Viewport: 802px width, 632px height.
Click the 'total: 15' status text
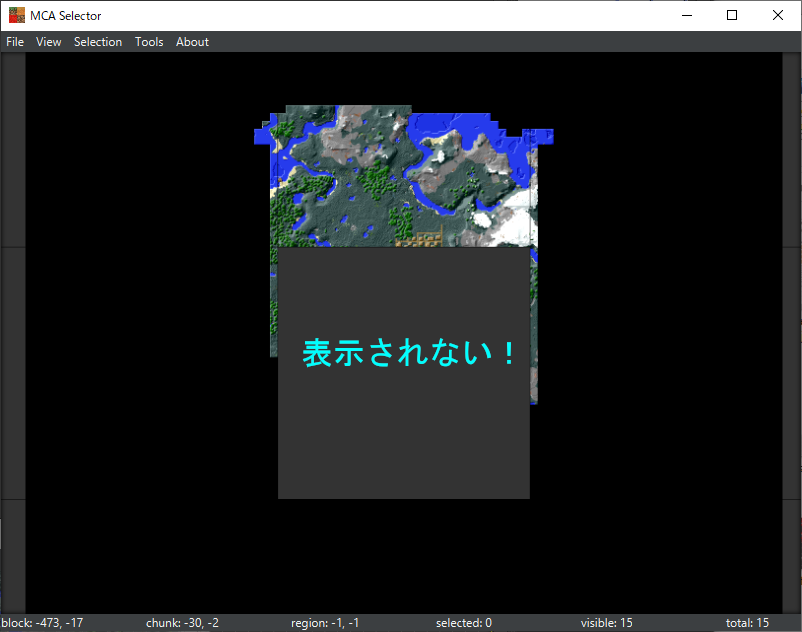pyautogui.click(x=747, y=623)
